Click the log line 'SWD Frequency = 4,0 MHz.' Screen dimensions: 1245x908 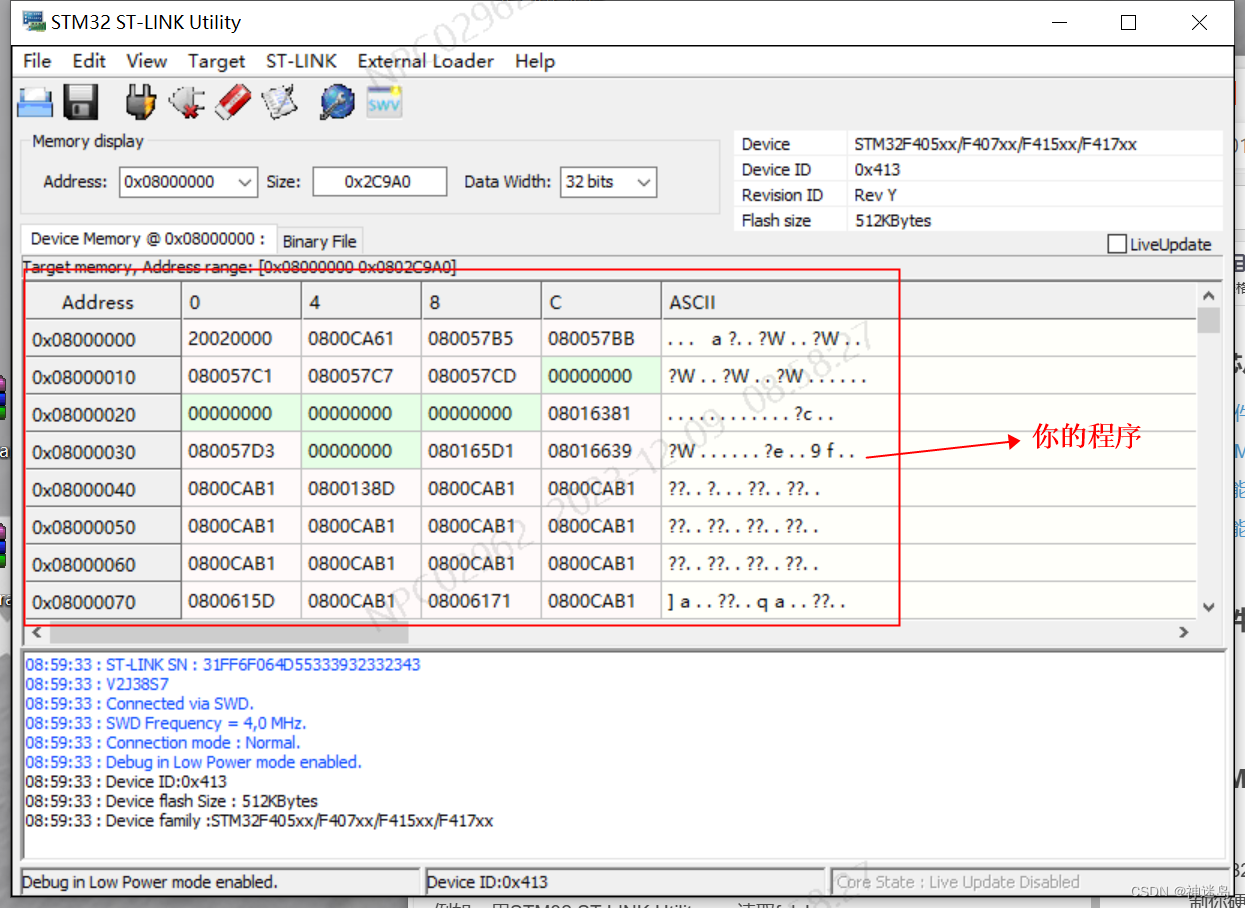tap(166, 723)
